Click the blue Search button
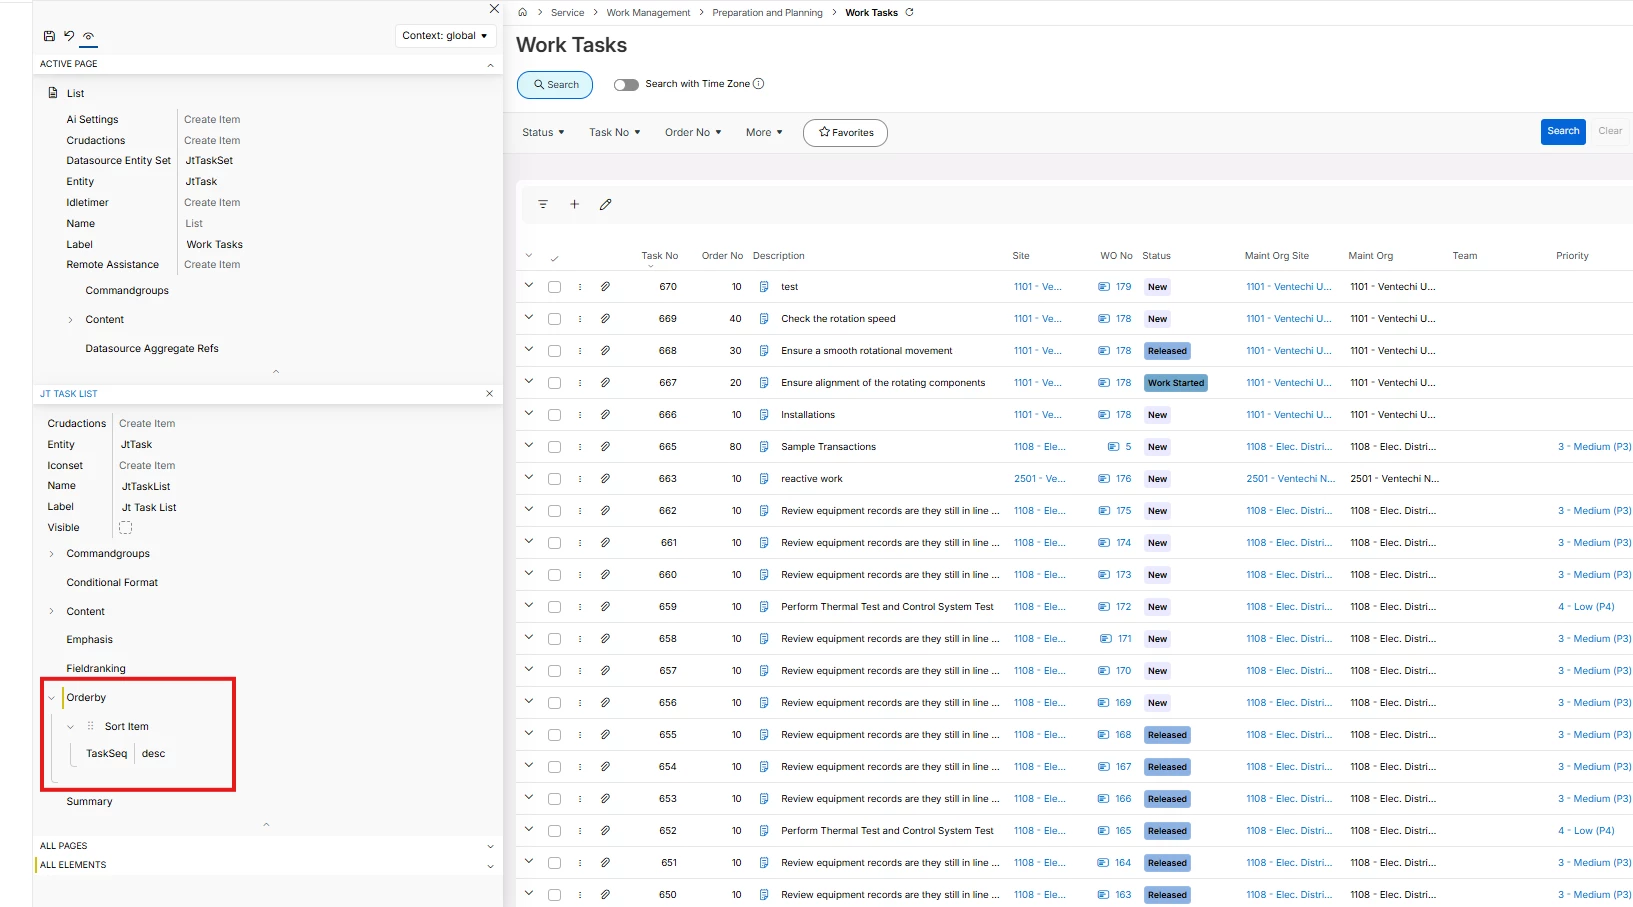The image size is (1633, 907). (1563, 131)
